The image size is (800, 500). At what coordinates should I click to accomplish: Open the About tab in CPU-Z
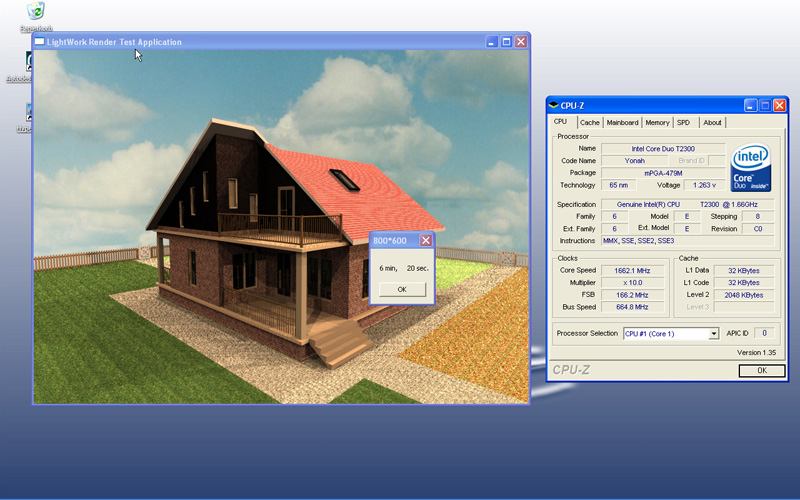click(x=712, y=122)
